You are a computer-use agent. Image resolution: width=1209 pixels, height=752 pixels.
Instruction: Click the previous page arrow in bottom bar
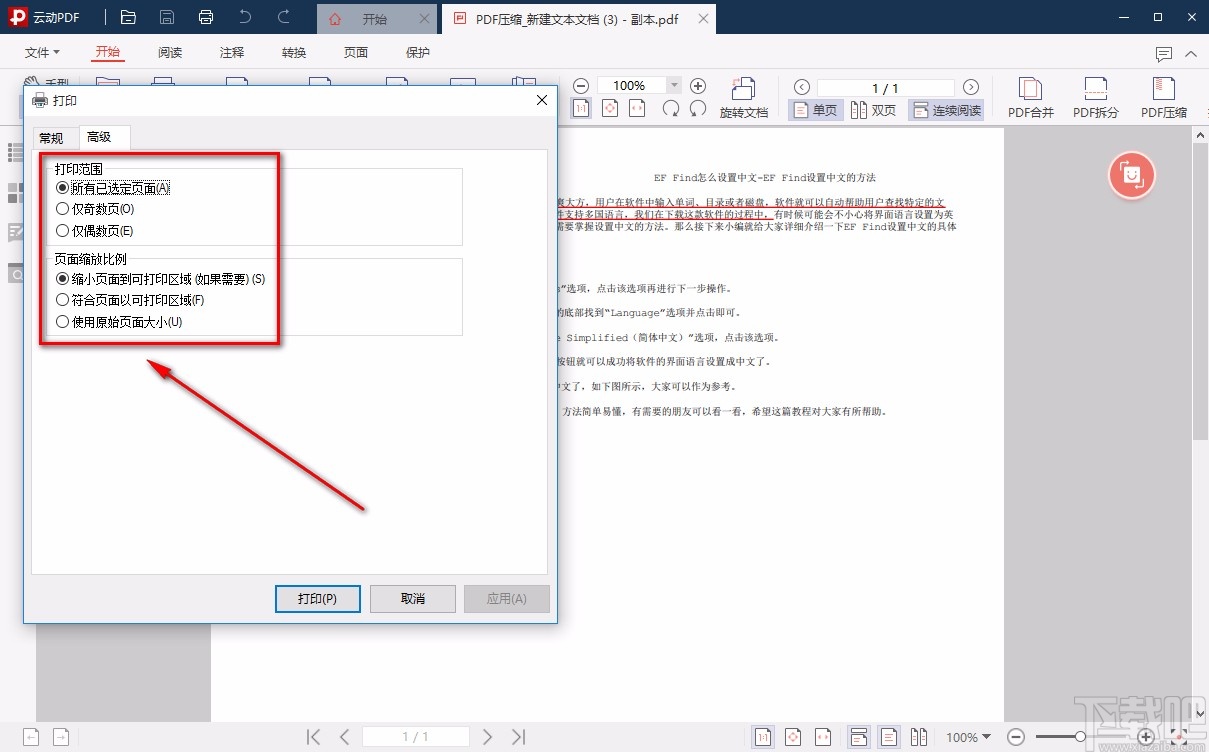tap(345, 737)
